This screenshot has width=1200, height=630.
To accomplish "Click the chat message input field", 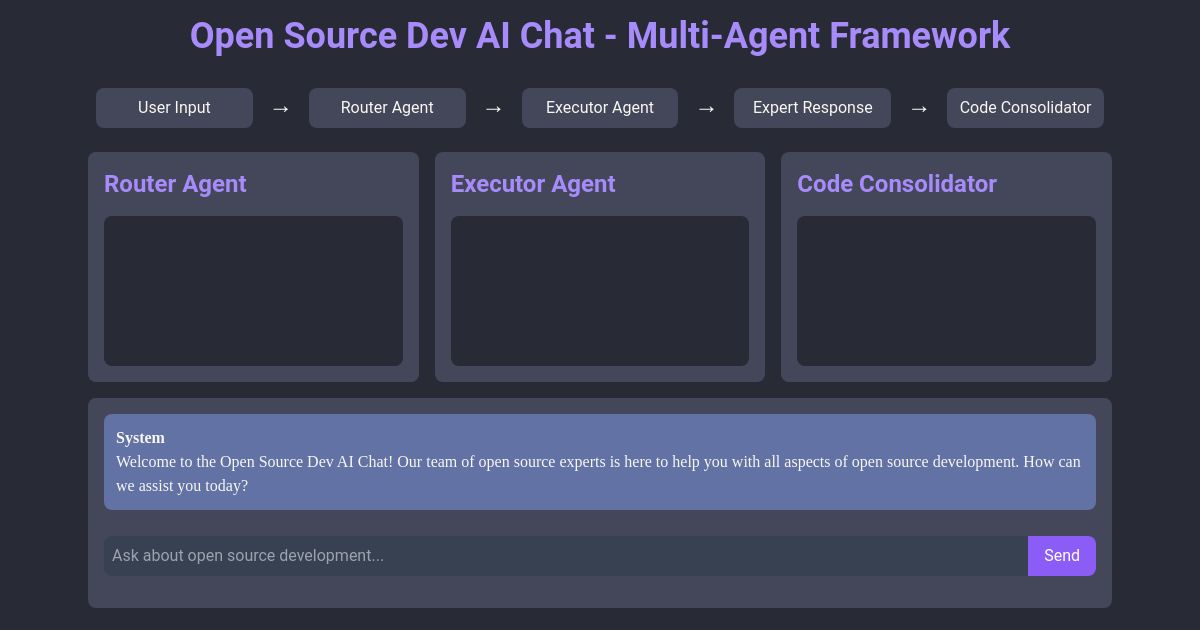I will click(x=566, y=556).
